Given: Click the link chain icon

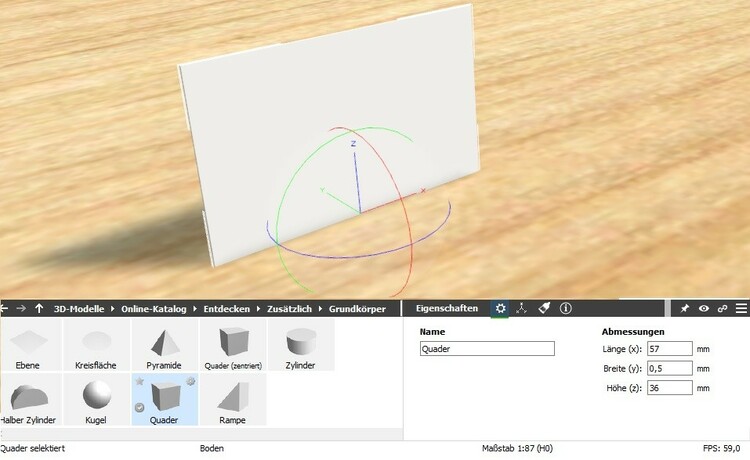Looking at the screenshot, I should pos(722,308).
